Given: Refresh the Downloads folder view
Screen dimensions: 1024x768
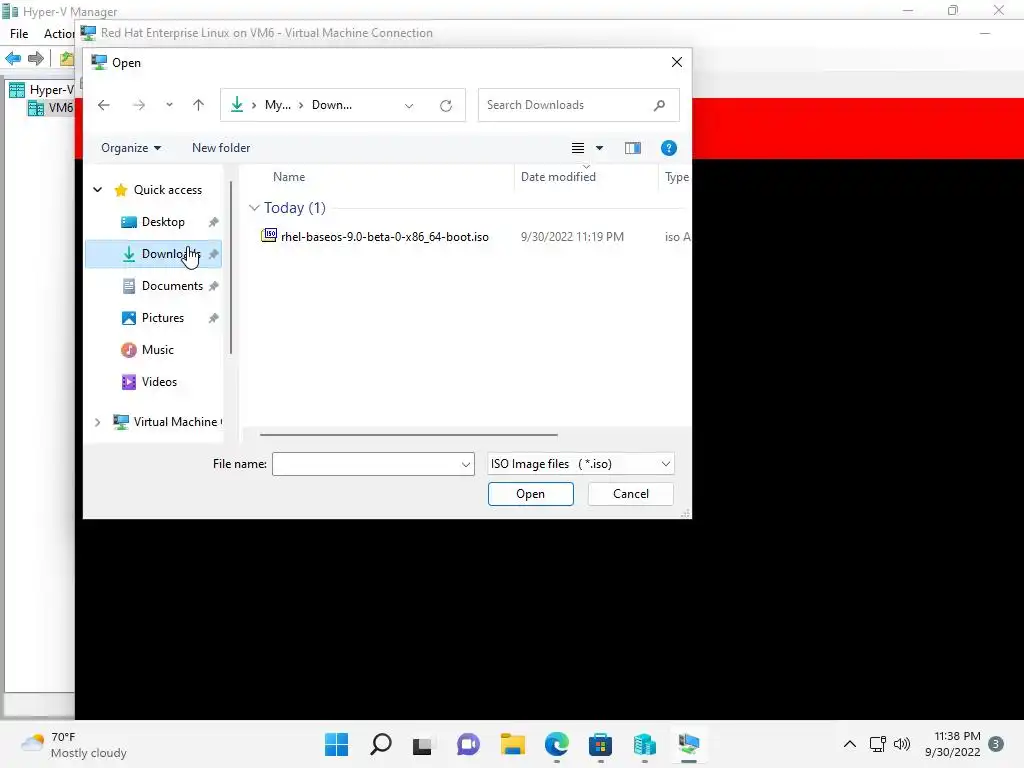Looking at the screenshot, I should [446, 106].
